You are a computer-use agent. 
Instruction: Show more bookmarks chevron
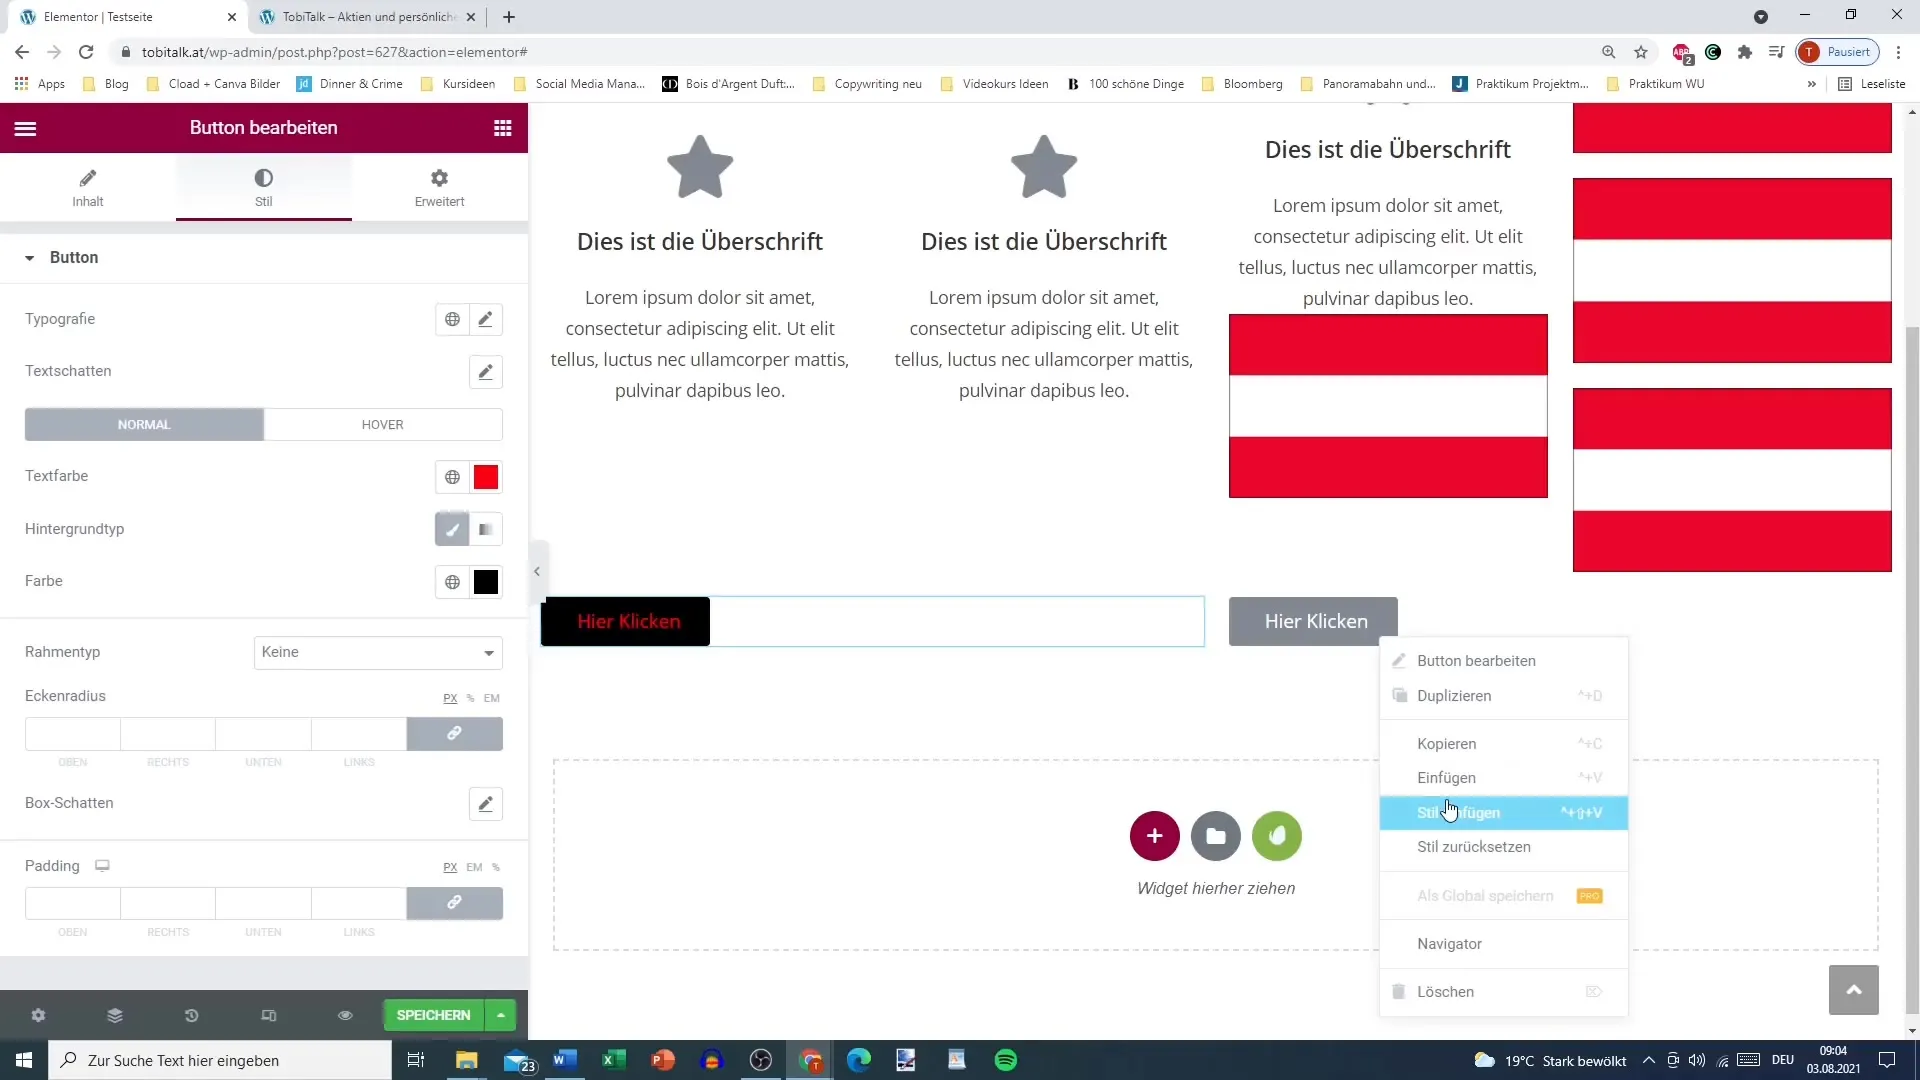tap(1811, 84)
